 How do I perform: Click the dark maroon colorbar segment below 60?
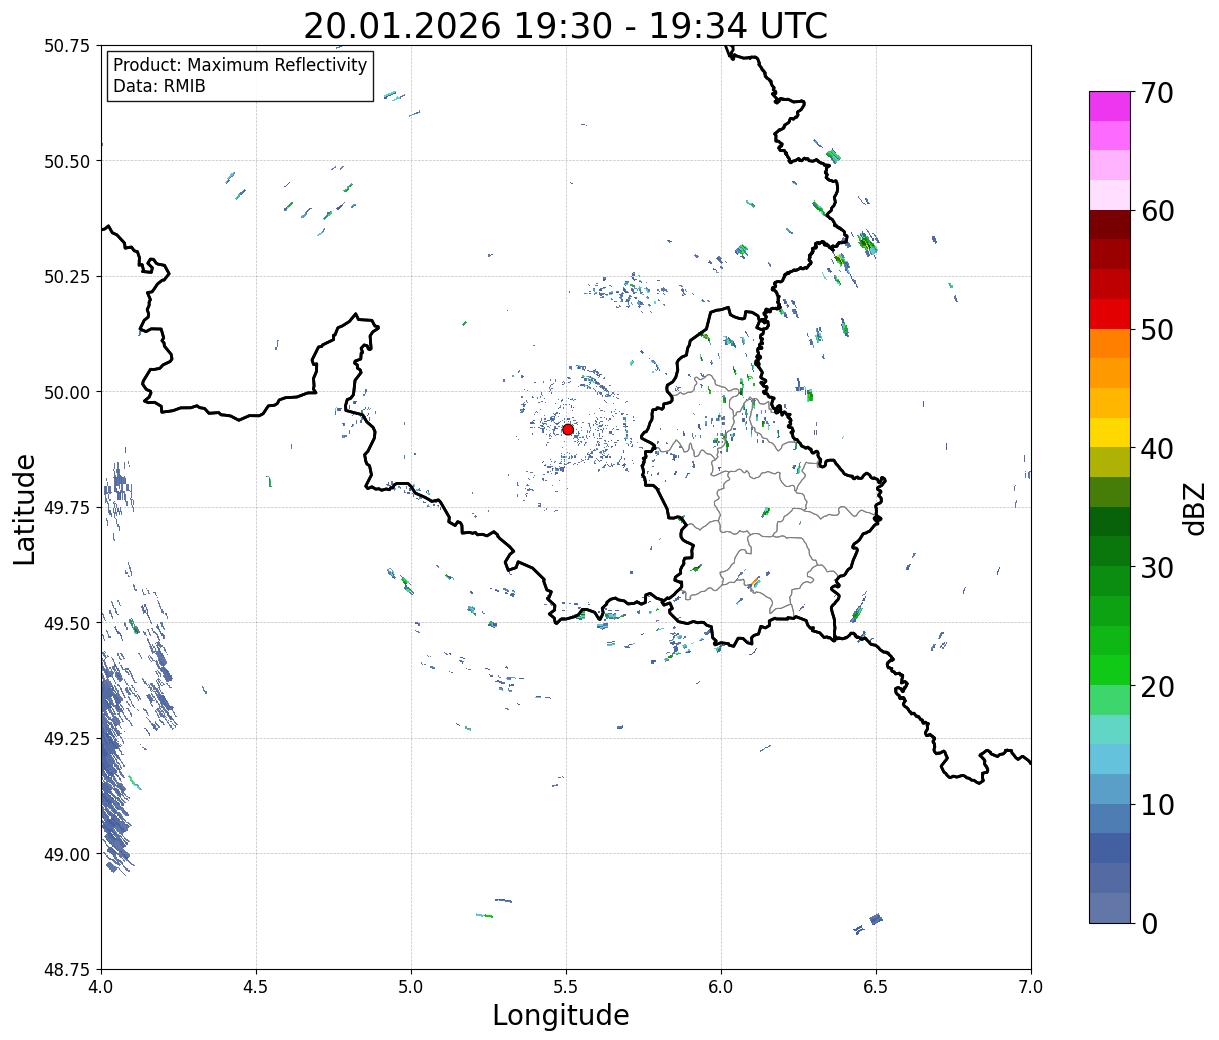pyautogui.click(x=1110, y=224)
